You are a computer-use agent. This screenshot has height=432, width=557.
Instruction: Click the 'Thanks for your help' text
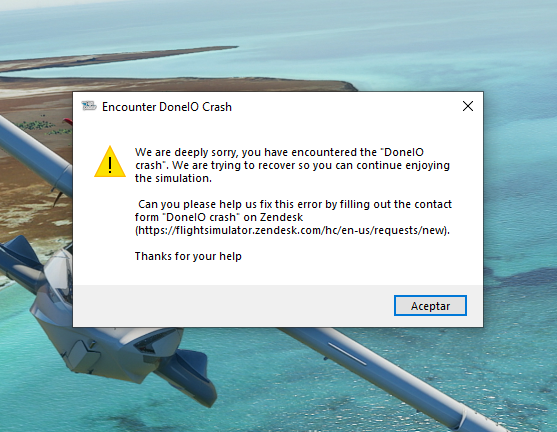point(188,256)
